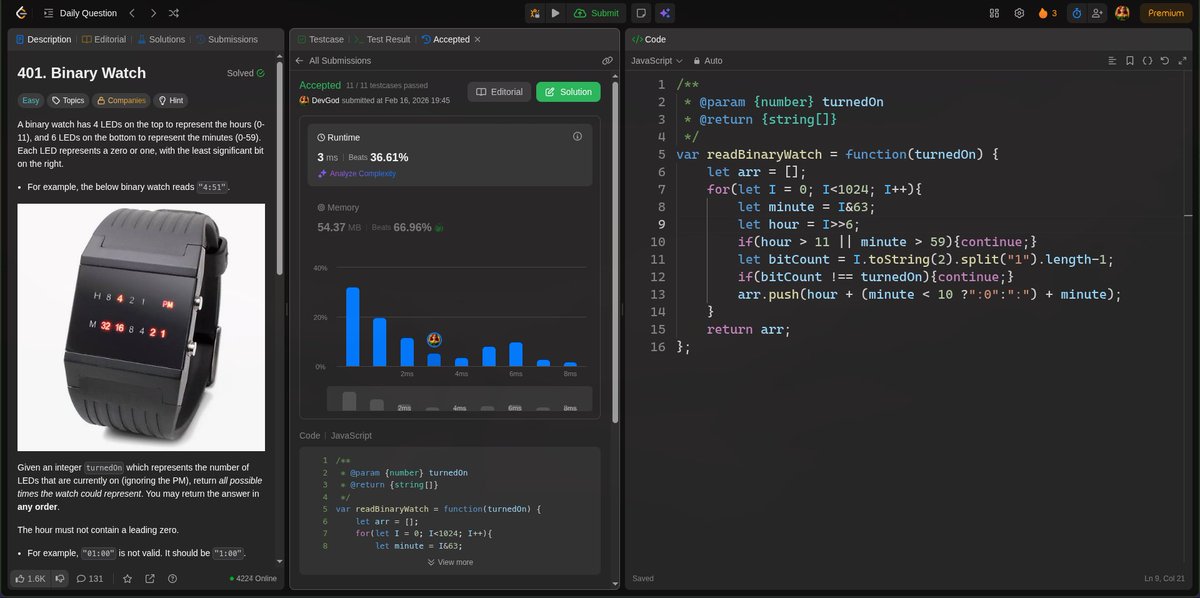The width and height of the screenshot is (1200, 598).
Task: Click the braces icon in editor toolbar
Action: tap(1147, 61)
